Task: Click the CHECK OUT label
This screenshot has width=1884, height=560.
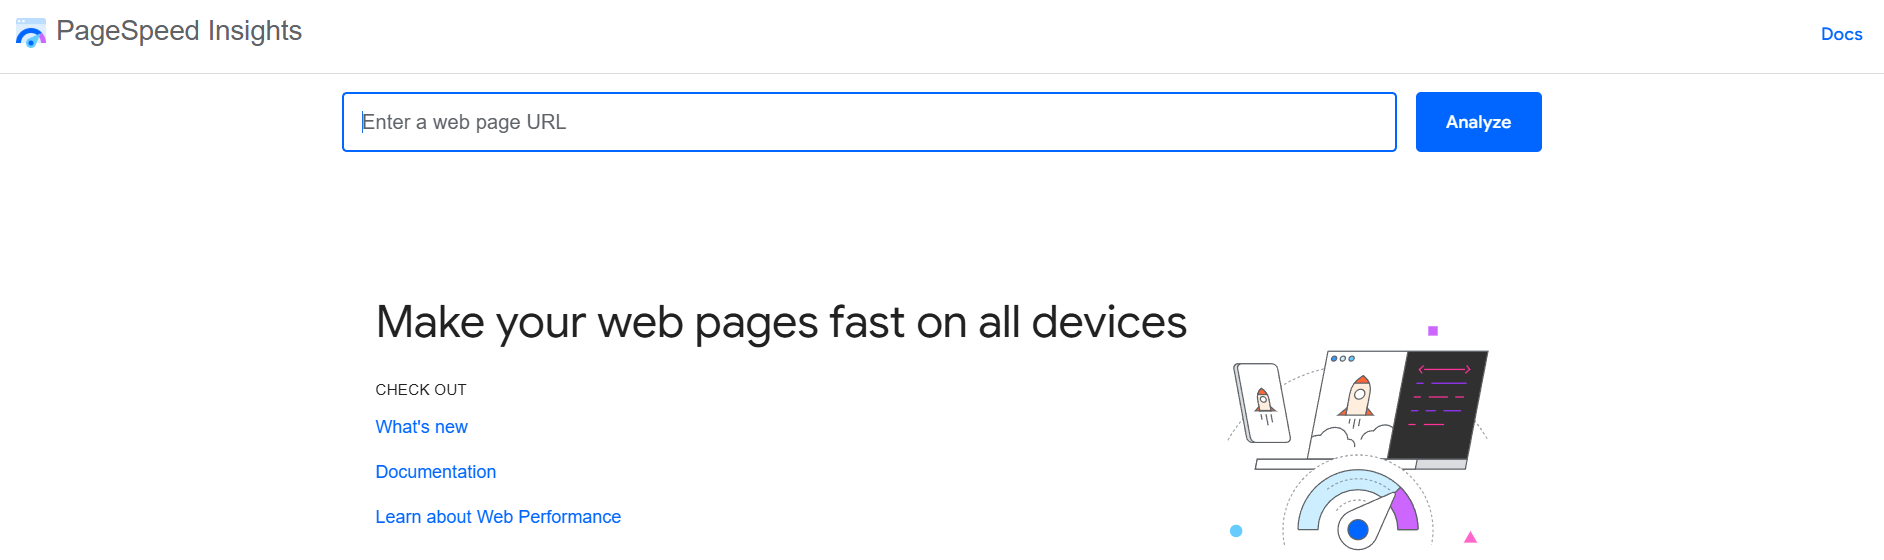Action: tap(421, 390)
